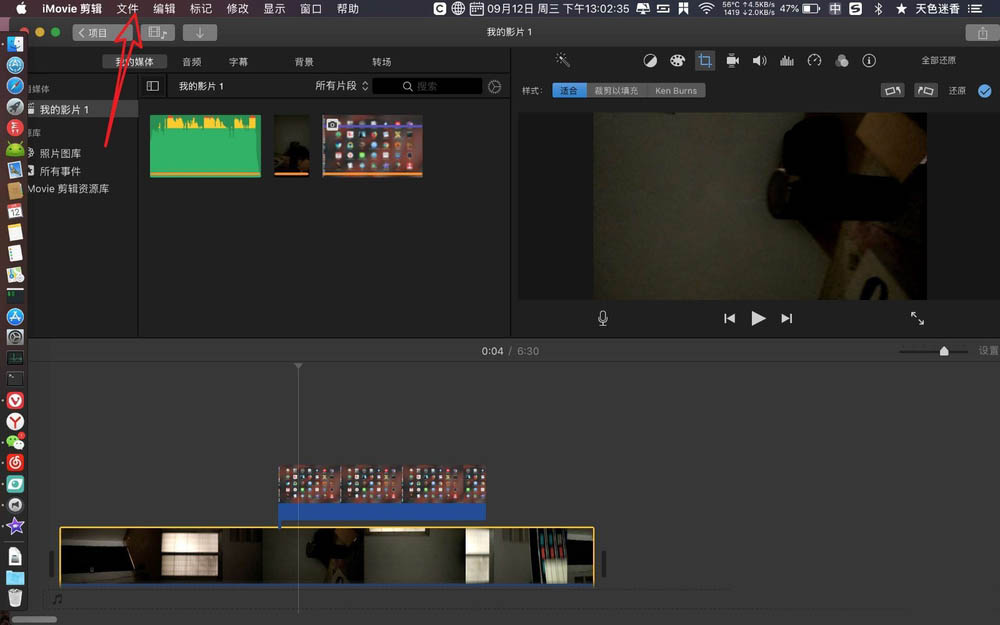Screen dimensions: 1000x625
Task: Open the 帮助 menu
Action: (348, 8)
